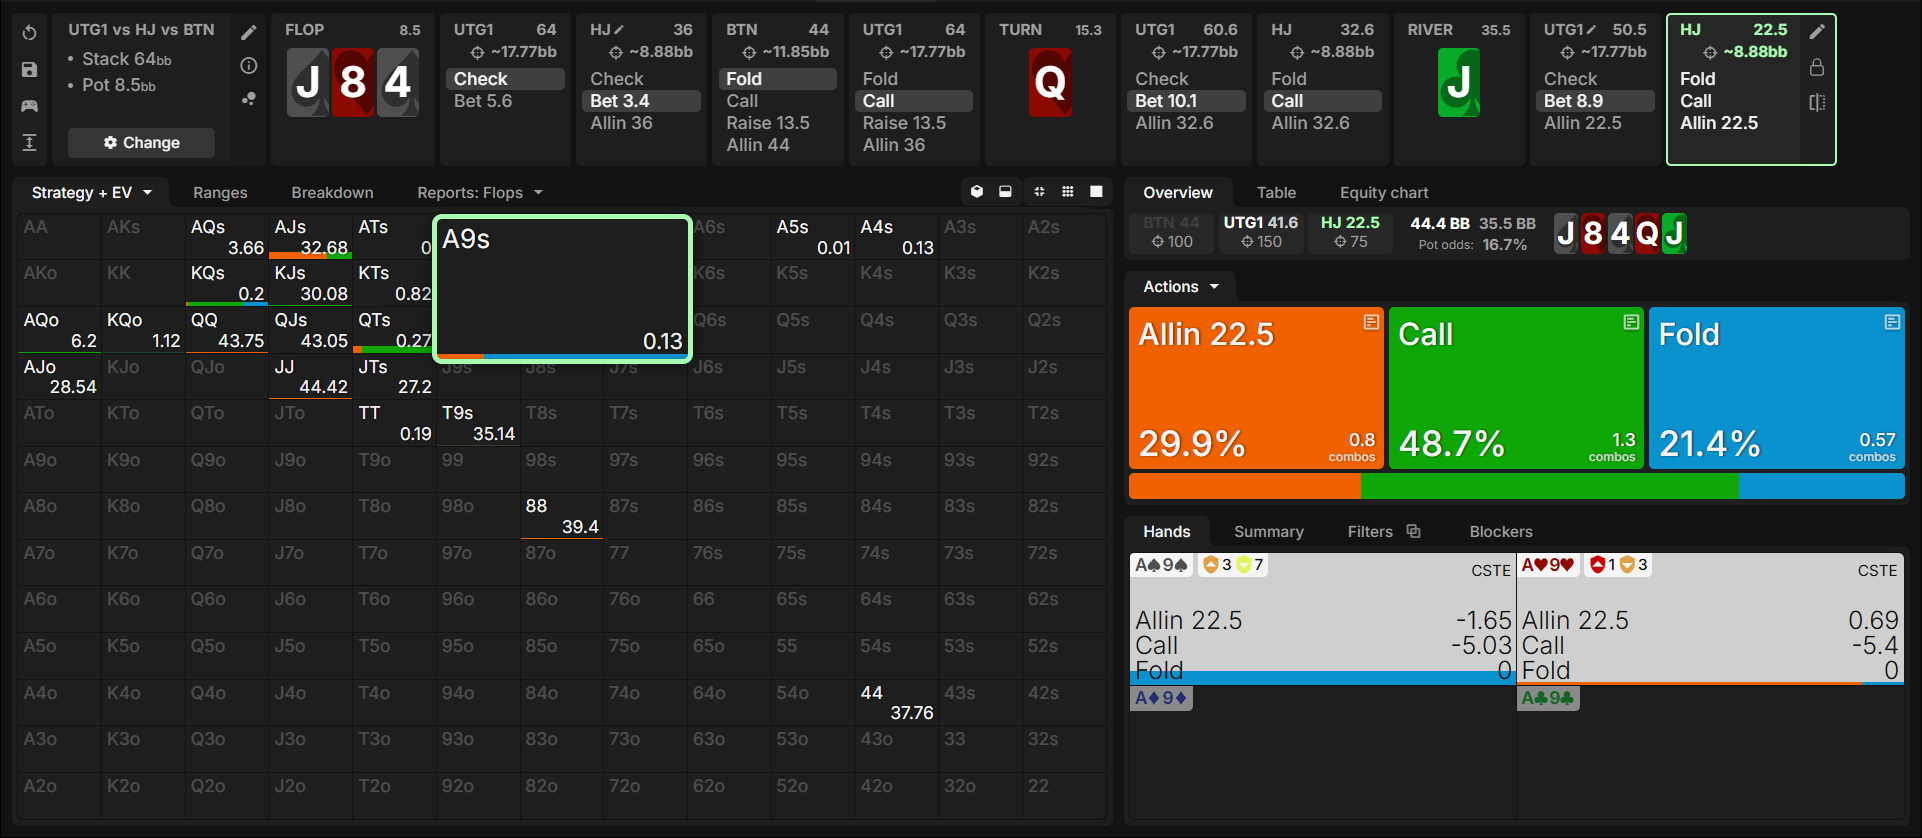1922x838 pixels.
Task: Switch to the Breakdown tab
Action: (332, 193)
